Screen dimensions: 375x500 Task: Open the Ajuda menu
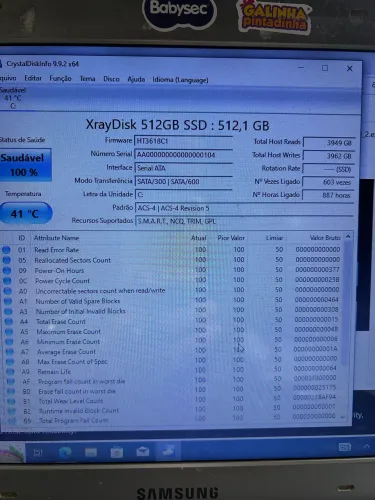click(136, 79)
